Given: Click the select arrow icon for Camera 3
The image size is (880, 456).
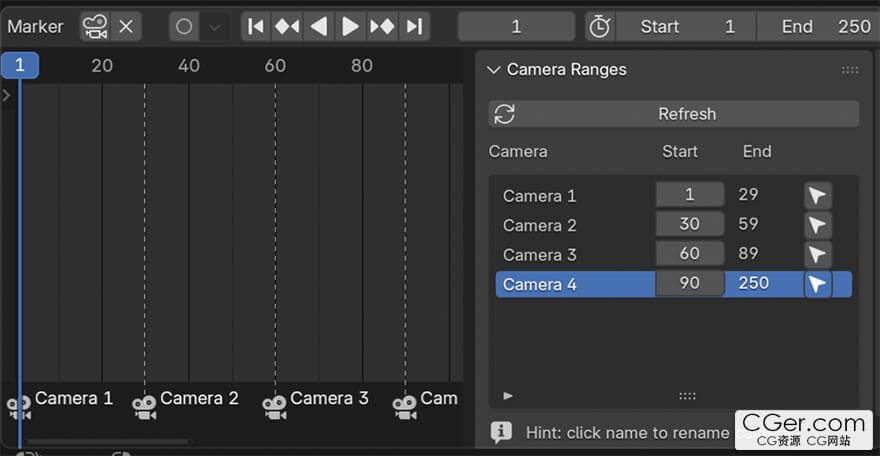Looking at the screenshot, I should coord(818,254).
